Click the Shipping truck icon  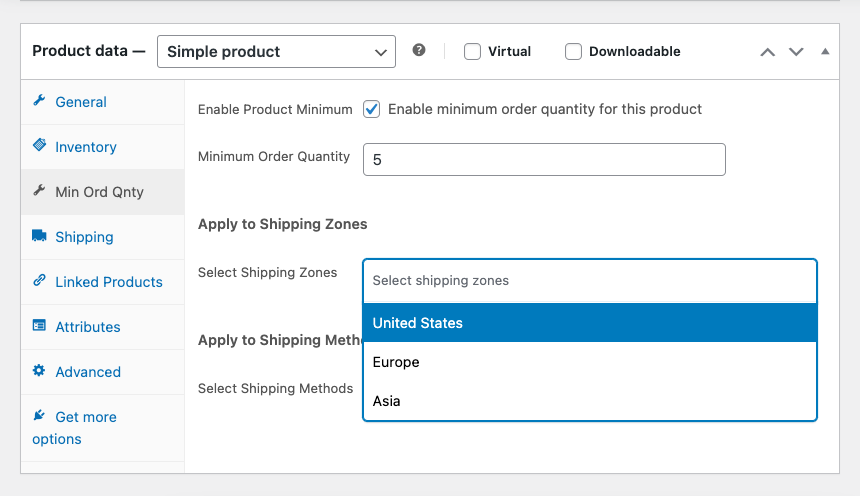click(39, 236)
